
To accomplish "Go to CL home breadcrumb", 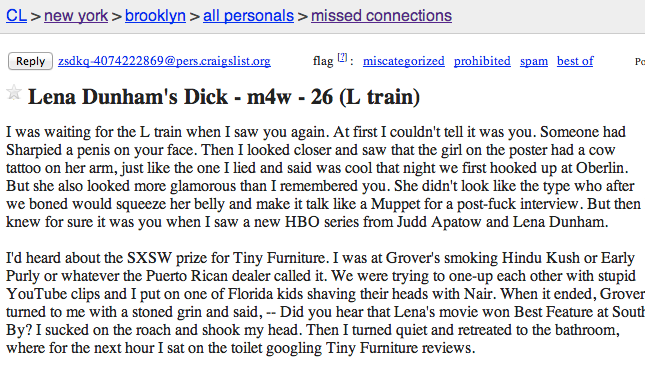I will click(x=16, y=16).
